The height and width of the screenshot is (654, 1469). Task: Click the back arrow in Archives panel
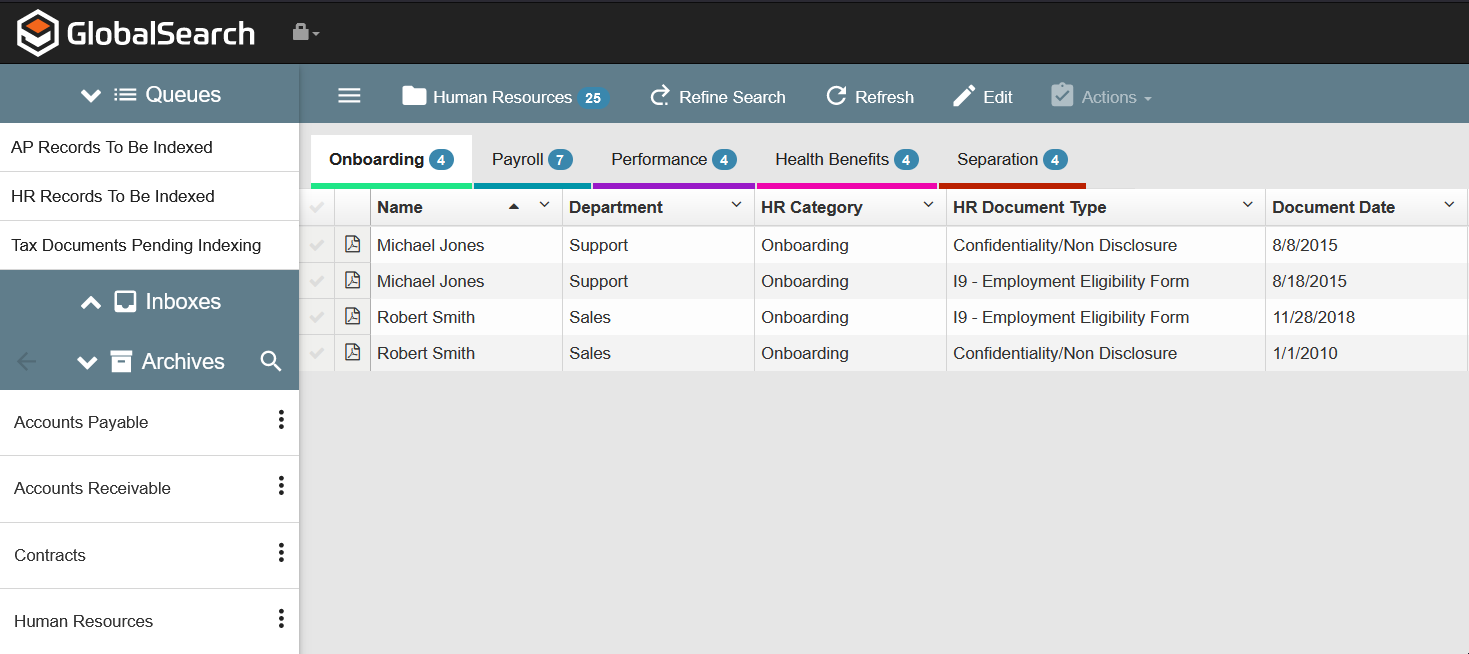pyautogui.click(x=27, y=361)
